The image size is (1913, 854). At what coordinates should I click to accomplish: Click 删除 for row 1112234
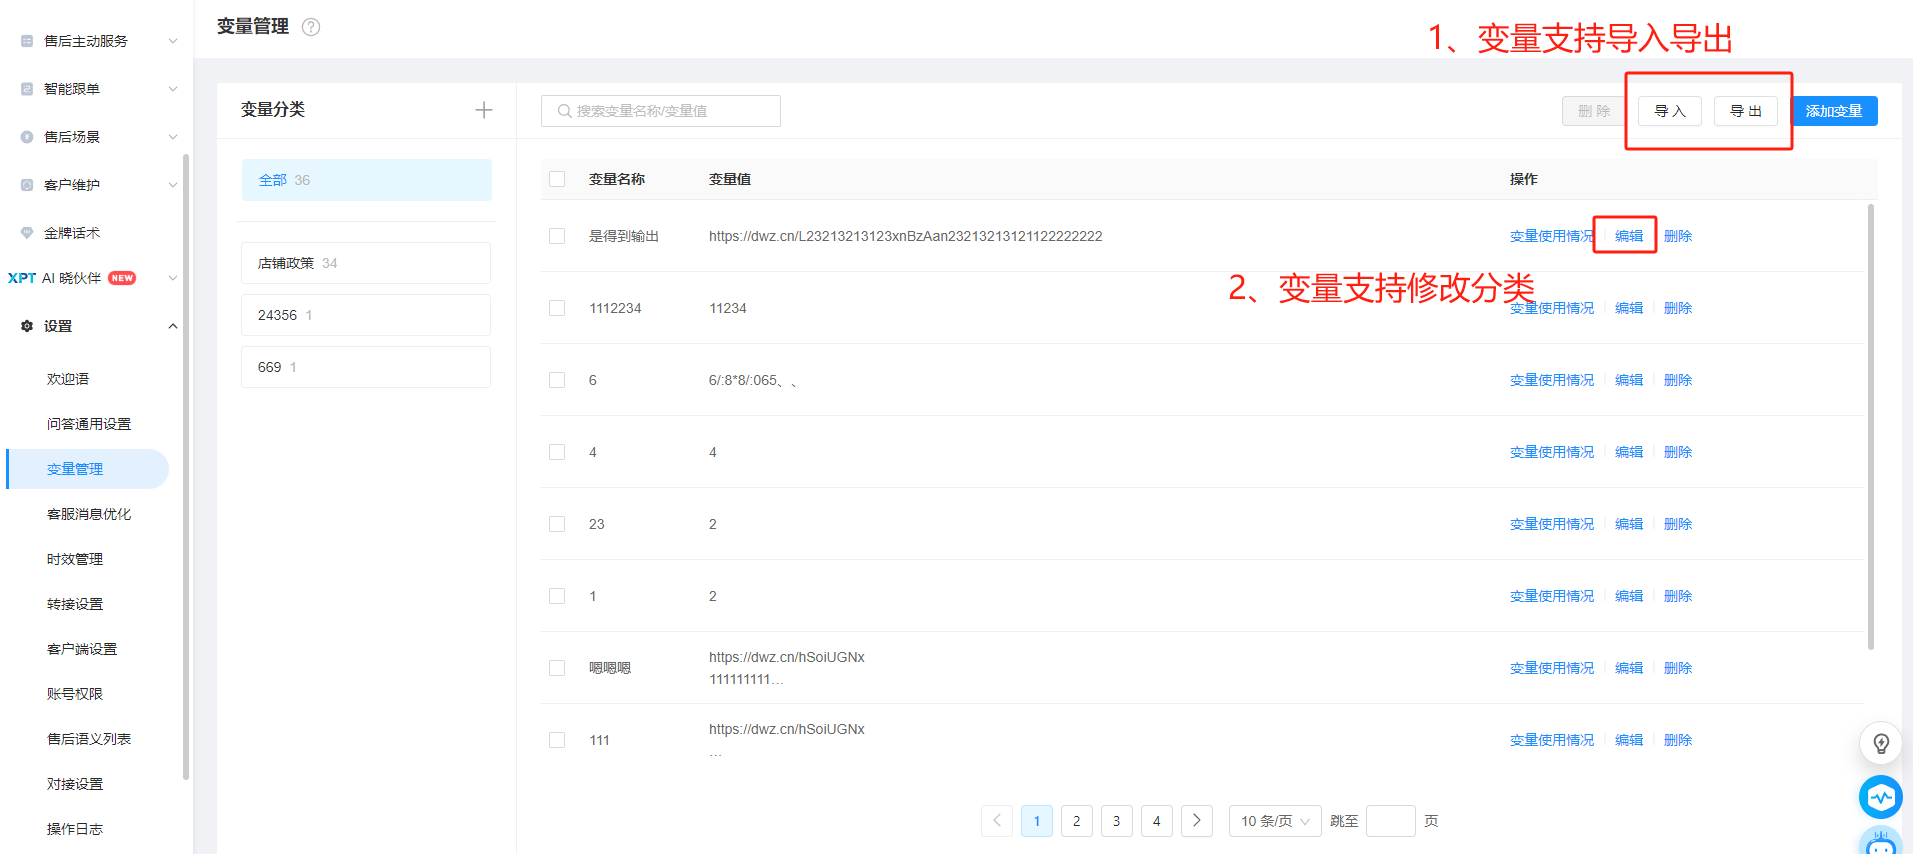click(1678, 308)
